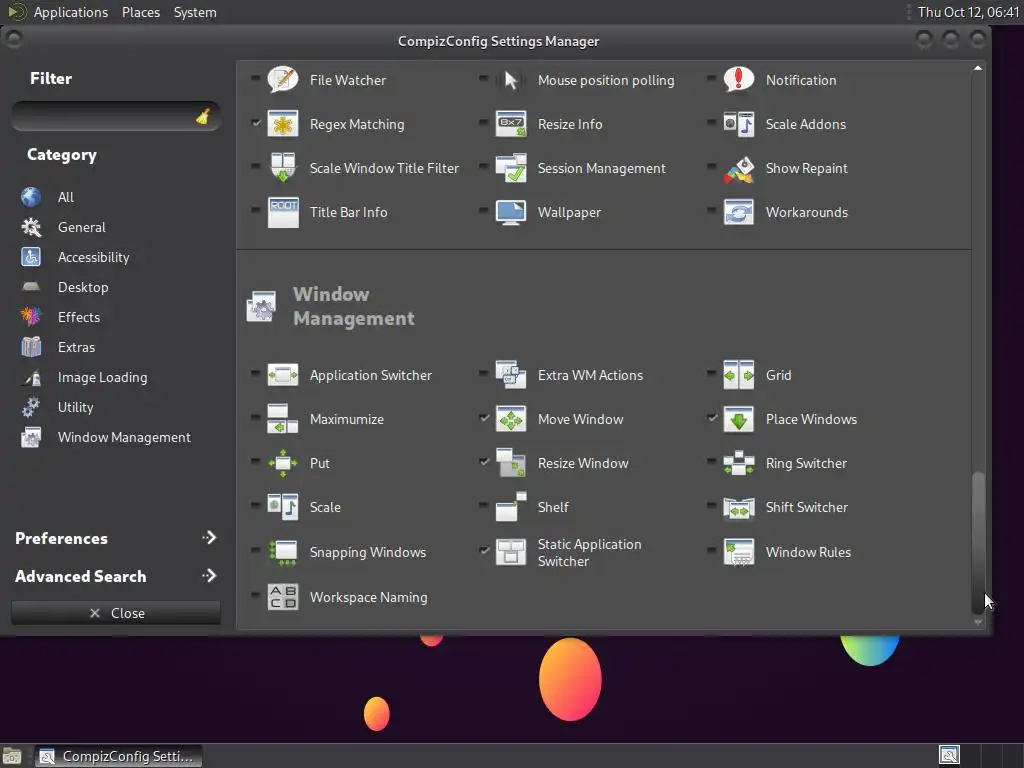The height and width of the screenshot is (768, 1024).
Task: Click the Wallpaper plugin icon
Action: click(511, 212)
